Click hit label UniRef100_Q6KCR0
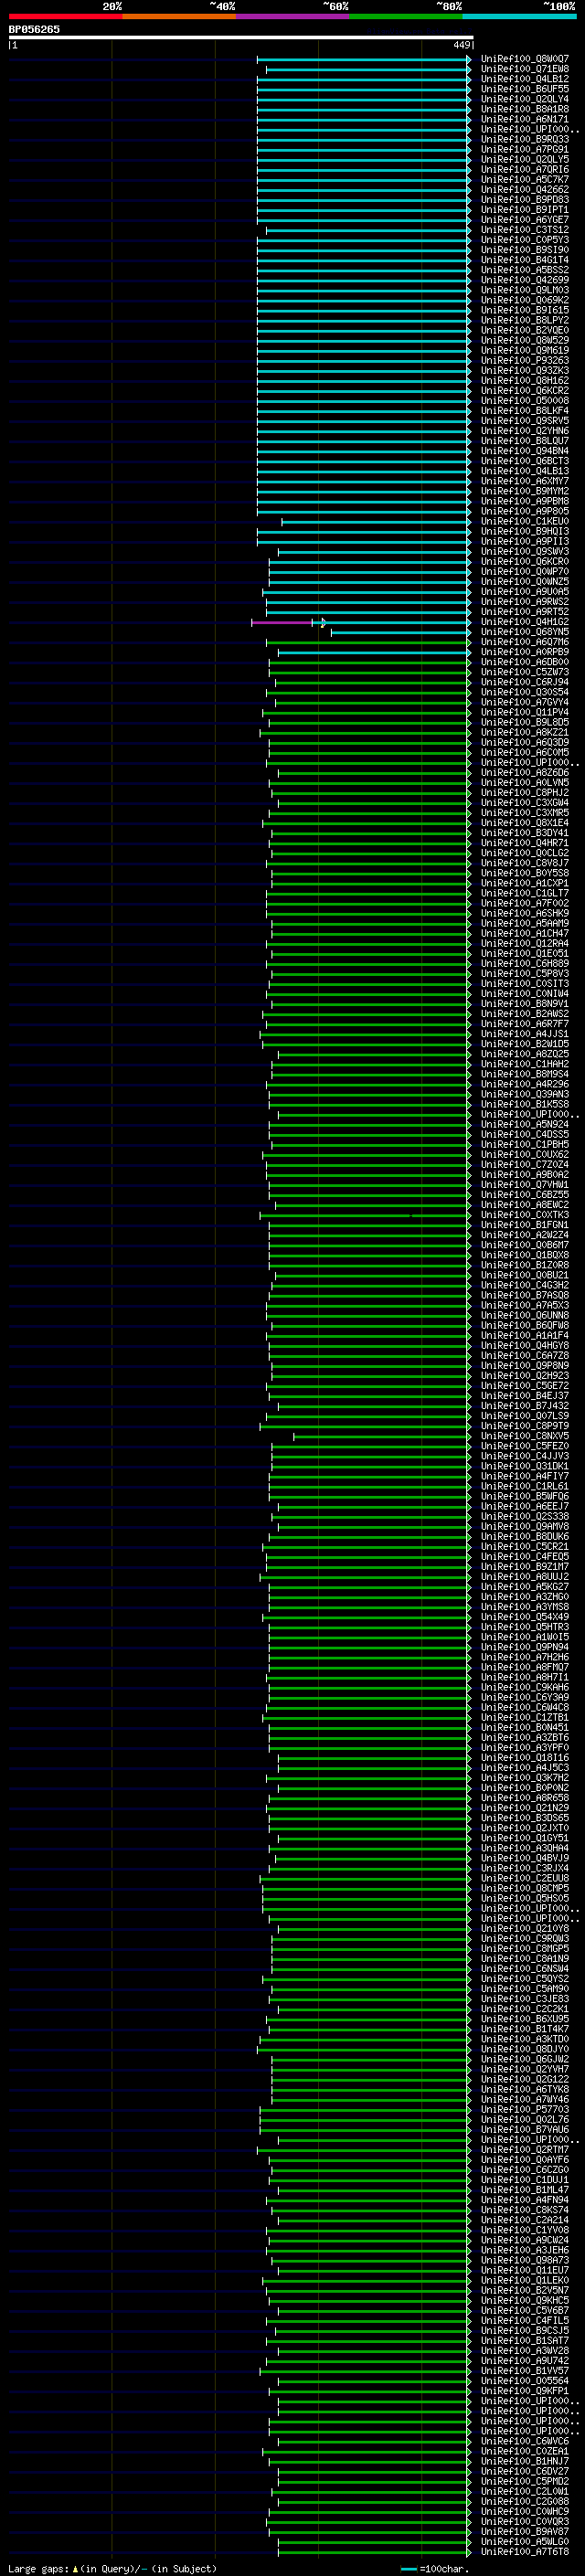This screenshot has width=585, height=2576. pos(524,562)
